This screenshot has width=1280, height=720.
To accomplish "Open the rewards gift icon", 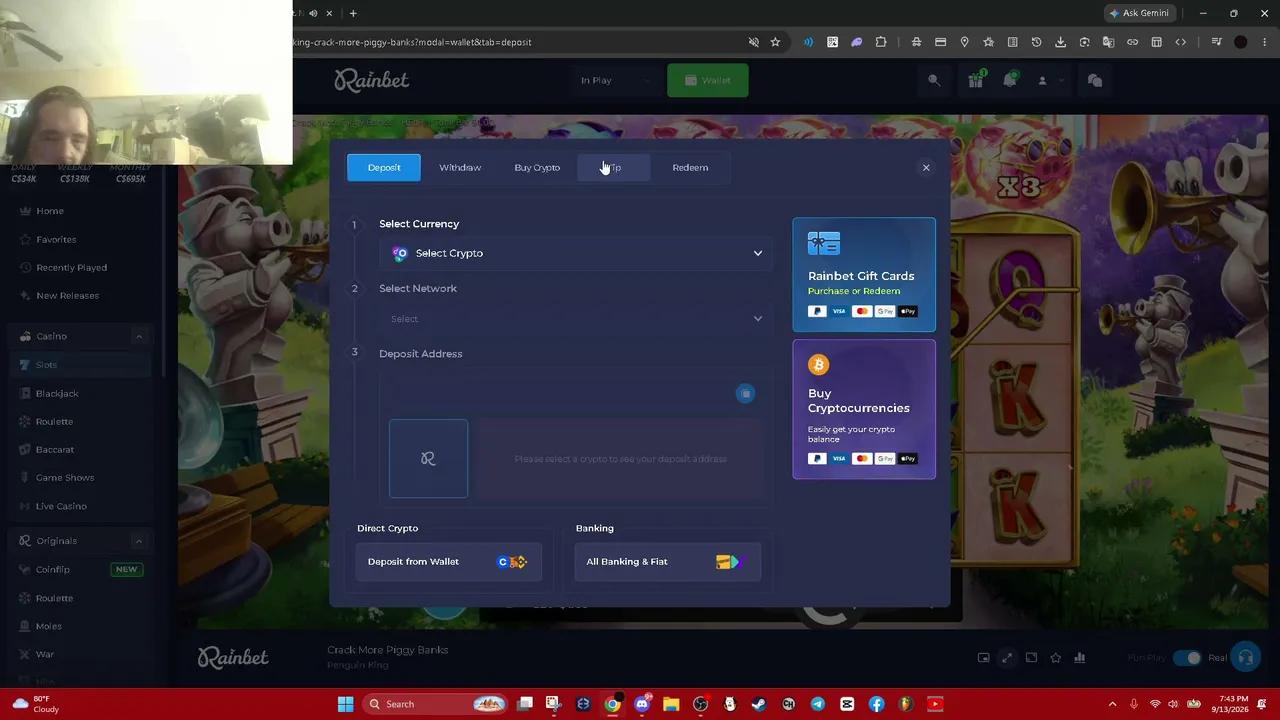I will (976, 80).
